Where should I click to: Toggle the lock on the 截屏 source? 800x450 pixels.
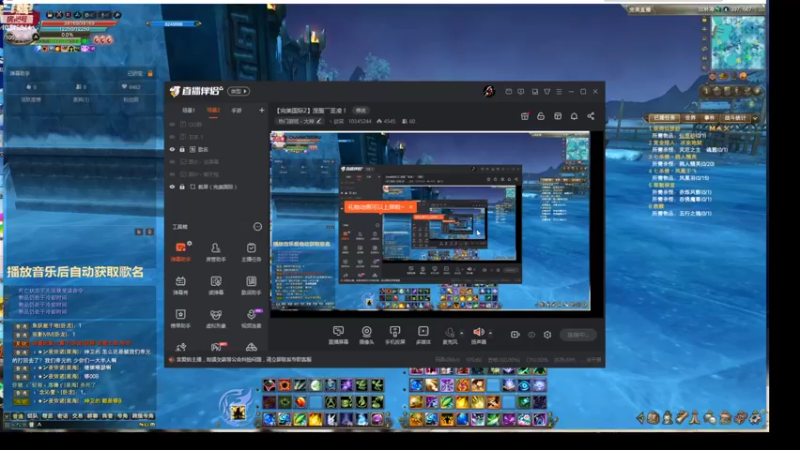click(x=182, y=187)
